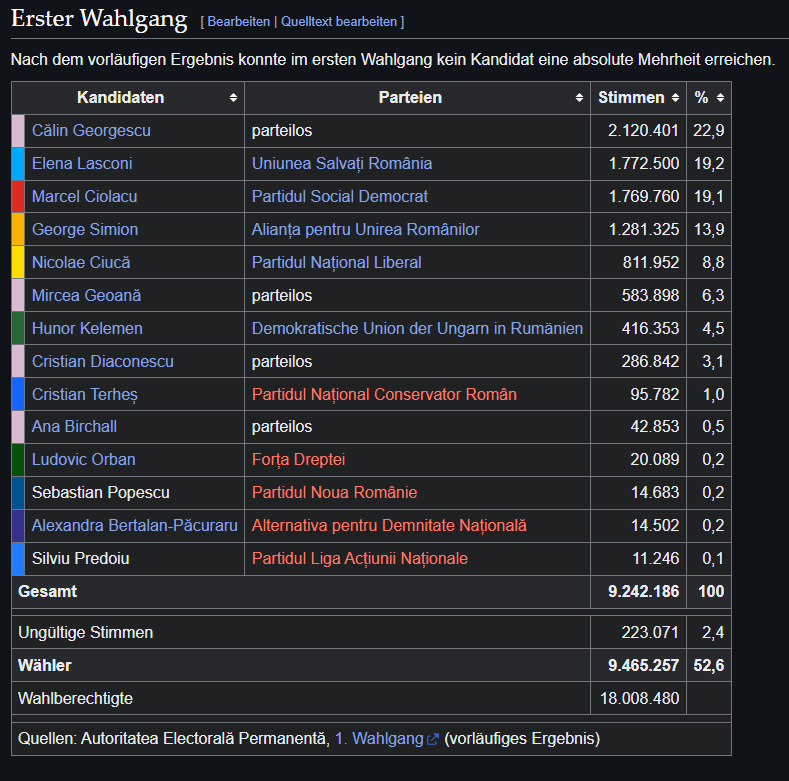Open Cristian Diaconescu article

(103, 361)
